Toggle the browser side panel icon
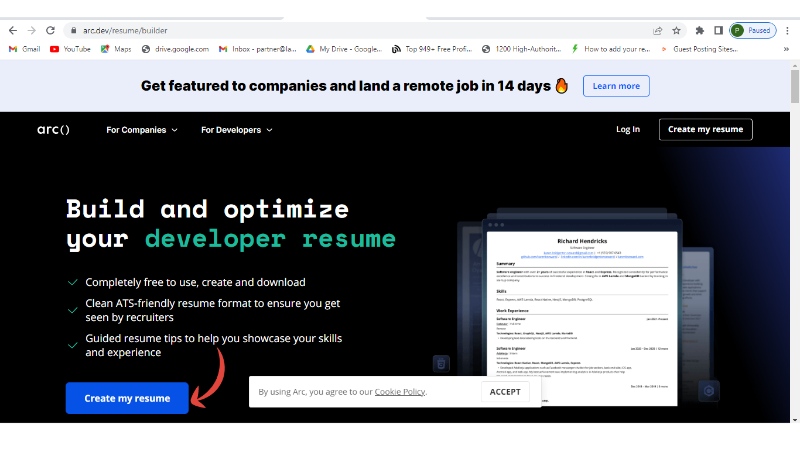800x449 pixels. point(718,30)
